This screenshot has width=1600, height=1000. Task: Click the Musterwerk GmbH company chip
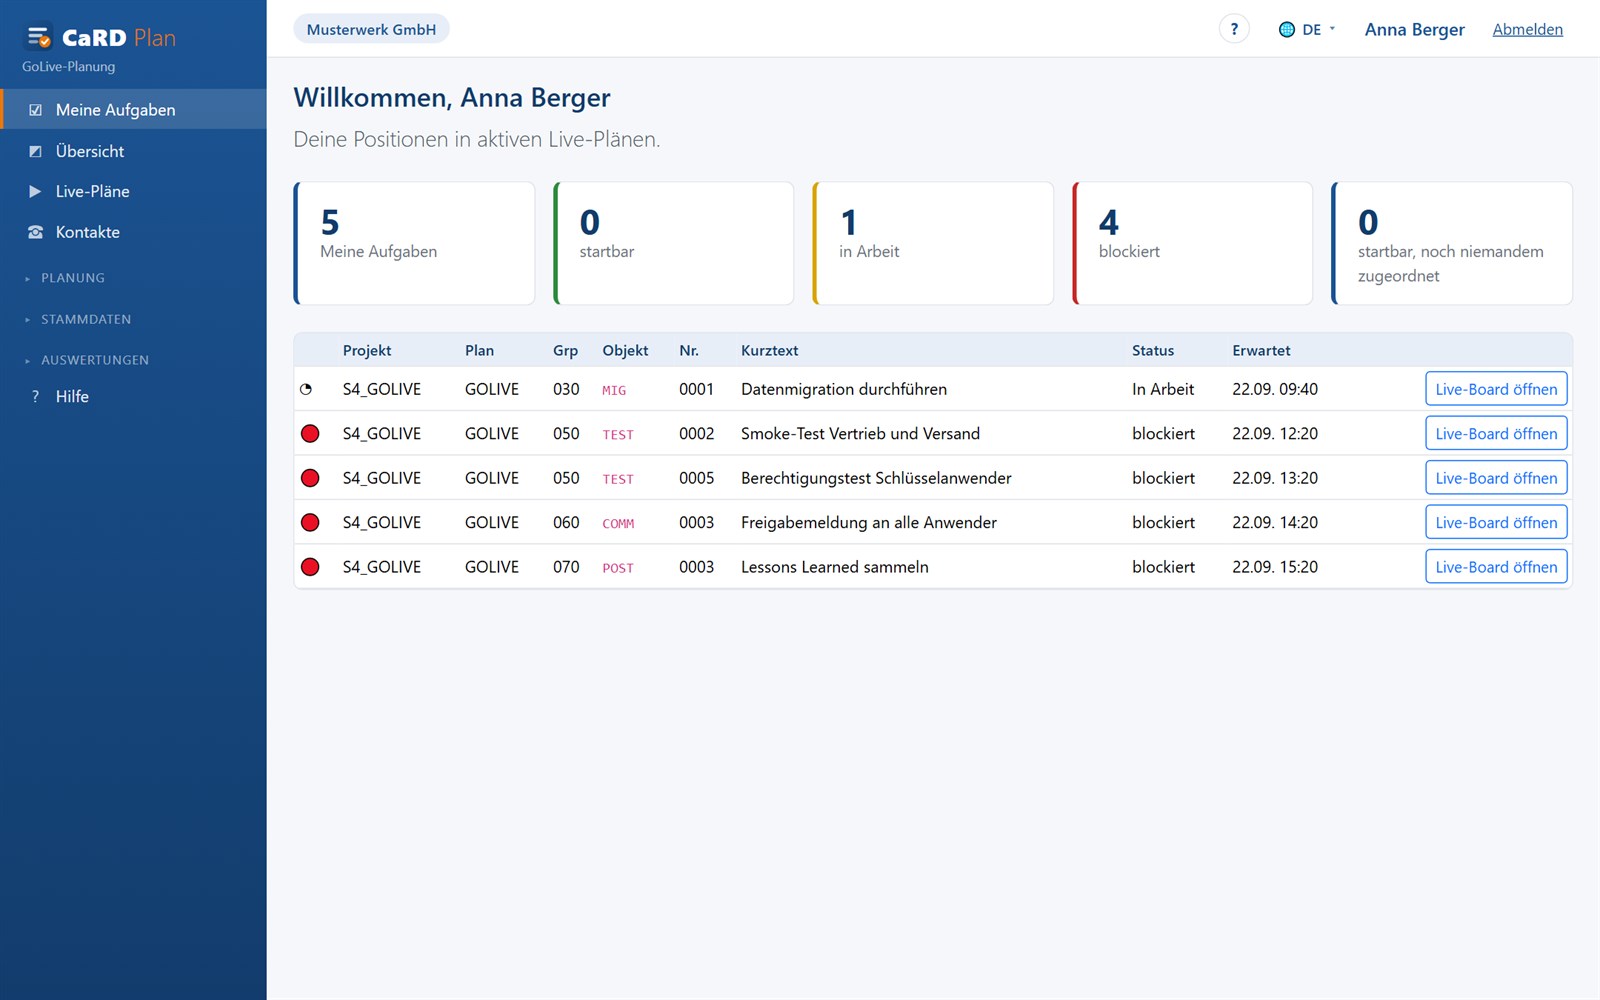tap(371, 29)
